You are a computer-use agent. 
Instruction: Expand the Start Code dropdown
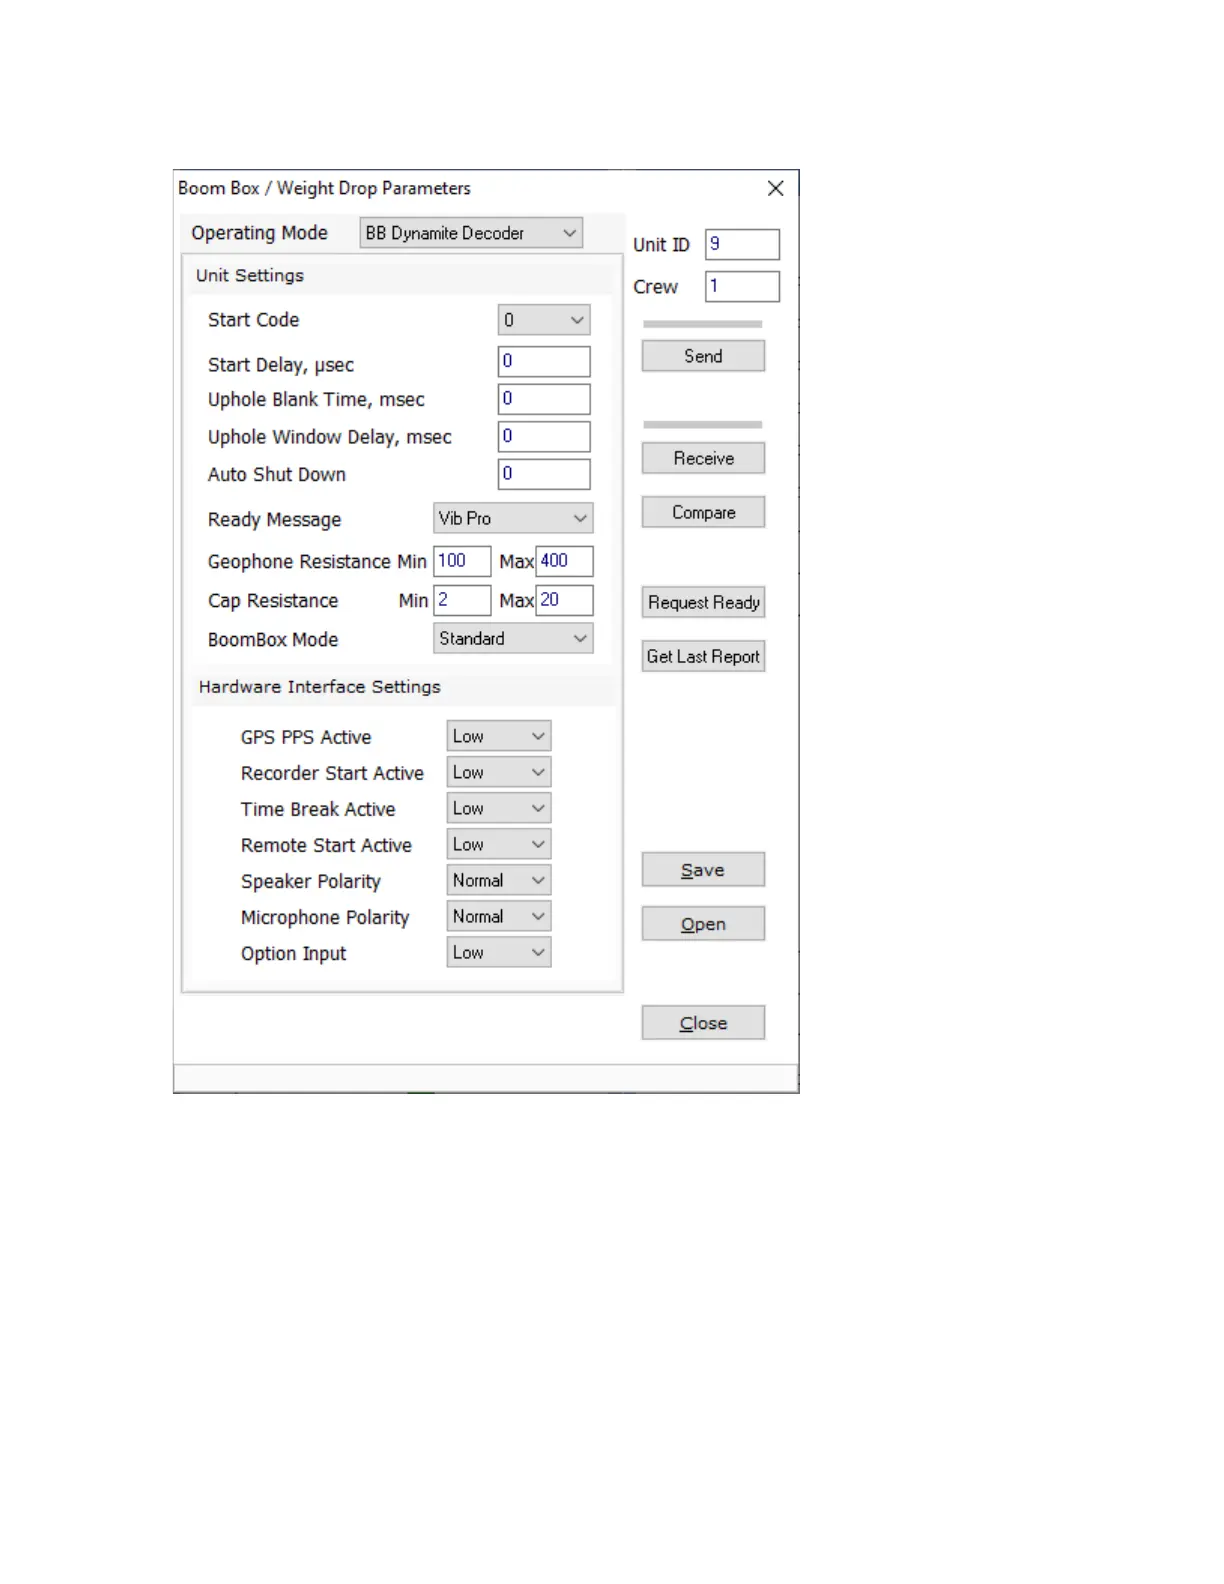544,320
